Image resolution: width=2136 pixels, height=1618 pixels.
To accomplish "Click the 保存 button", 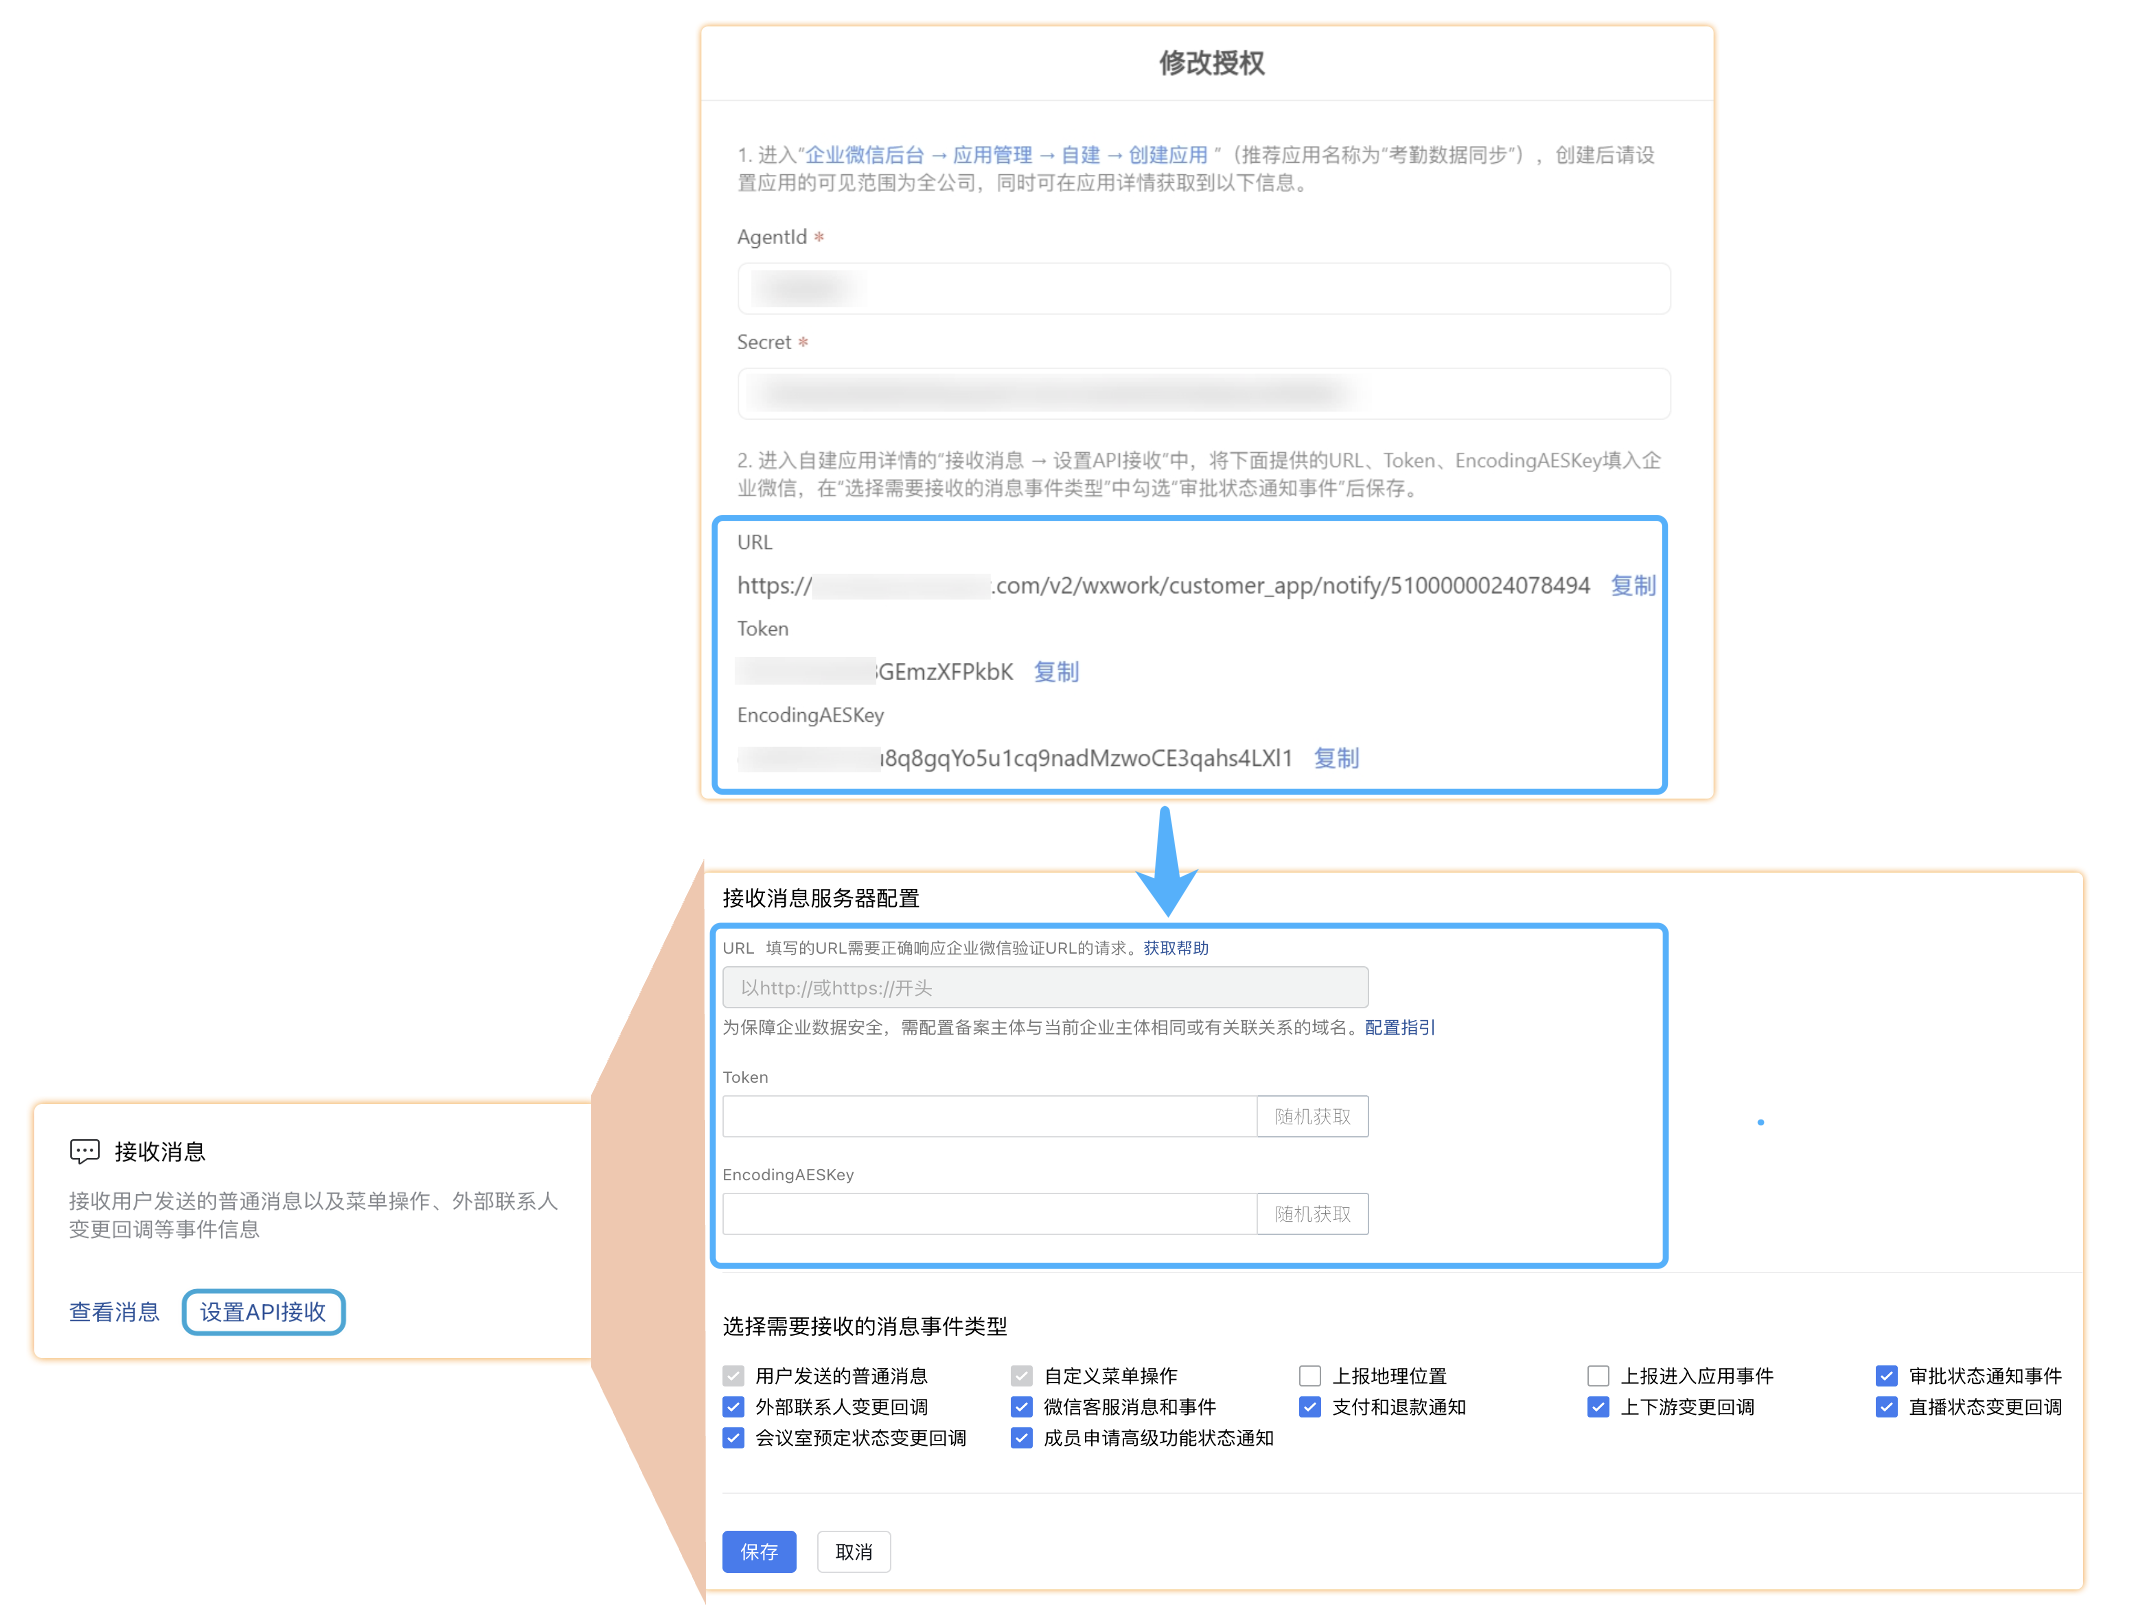I will (759, 1552).
